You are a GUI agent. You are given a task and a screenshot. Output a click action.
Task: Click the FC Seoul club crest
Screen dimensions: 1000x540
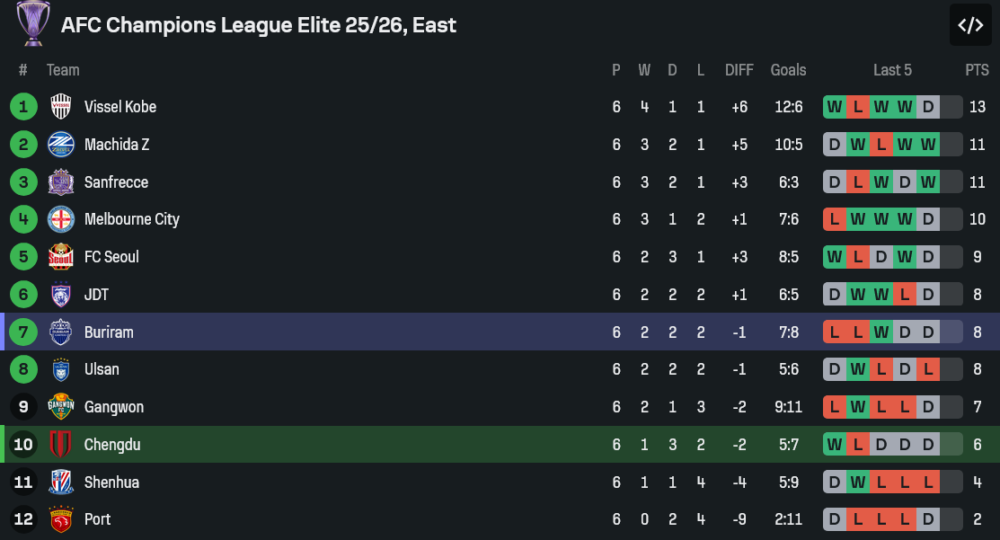click(61, 257)
